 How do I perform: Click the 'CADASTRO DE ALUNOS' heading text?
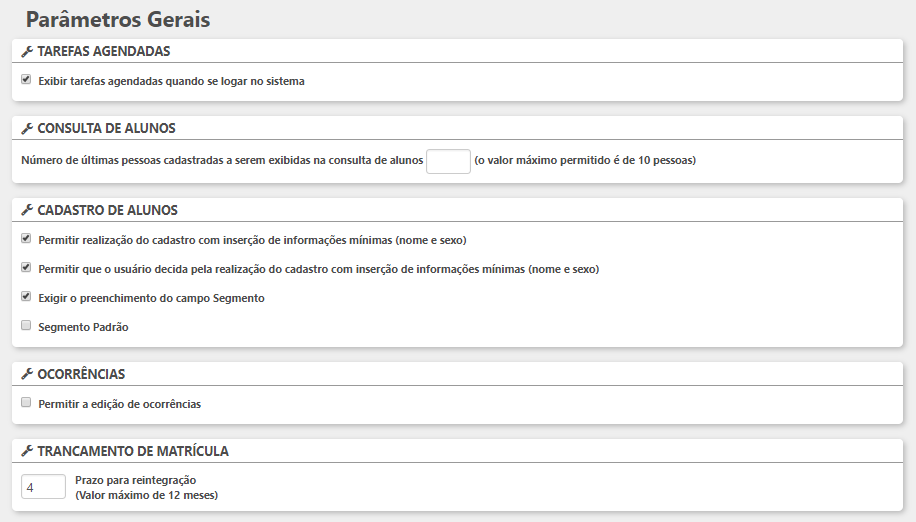[107, 210]
